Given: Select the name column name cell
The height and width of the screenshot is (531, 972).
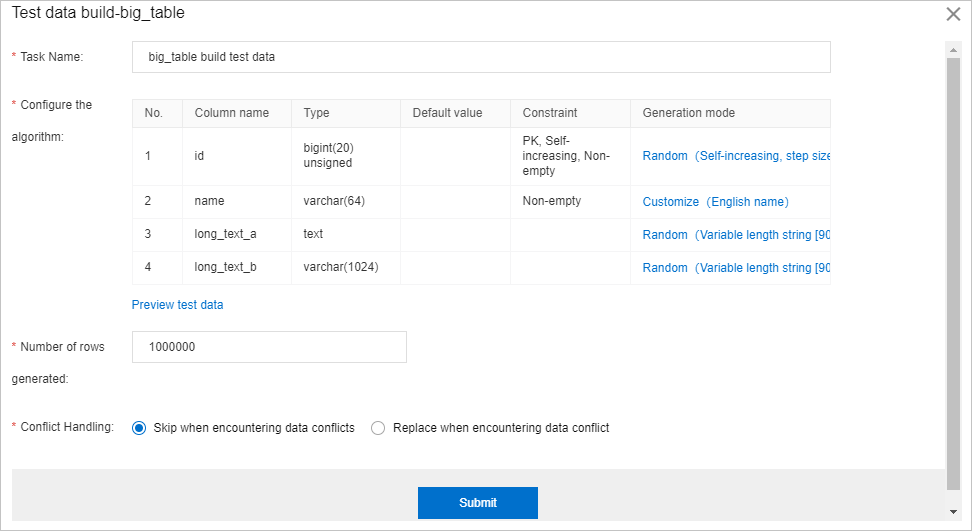Looking at the screenshot, I should tap(237, 201).
